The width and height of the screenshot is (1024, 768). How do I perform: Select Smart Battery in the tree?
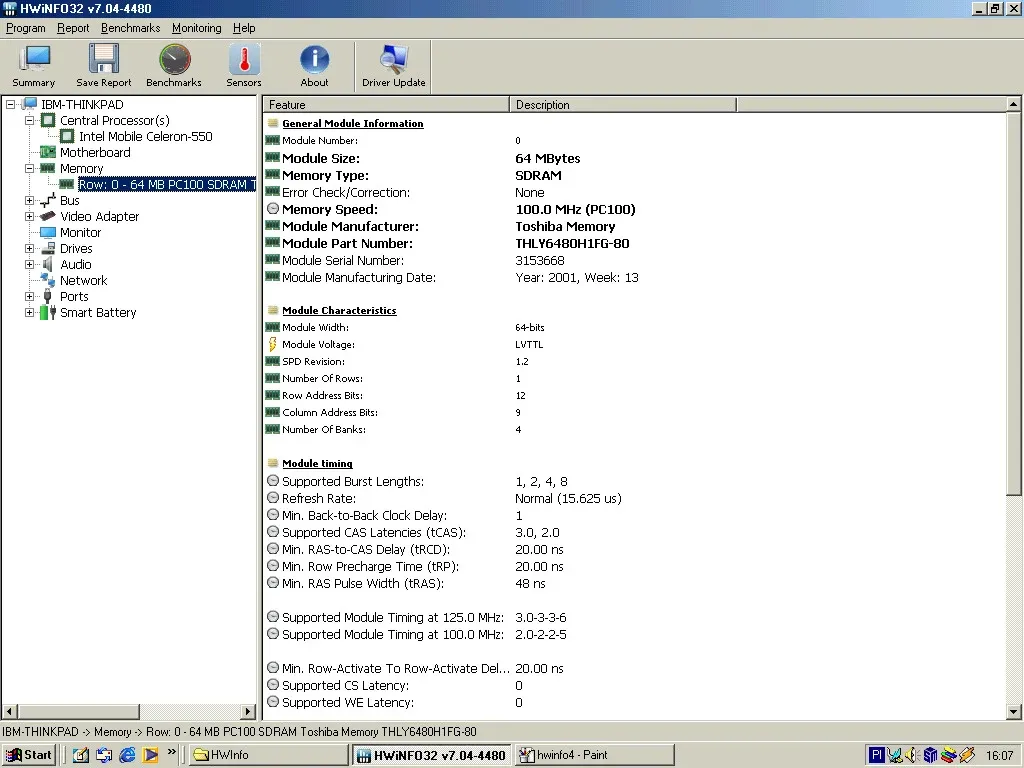[98, 312]
